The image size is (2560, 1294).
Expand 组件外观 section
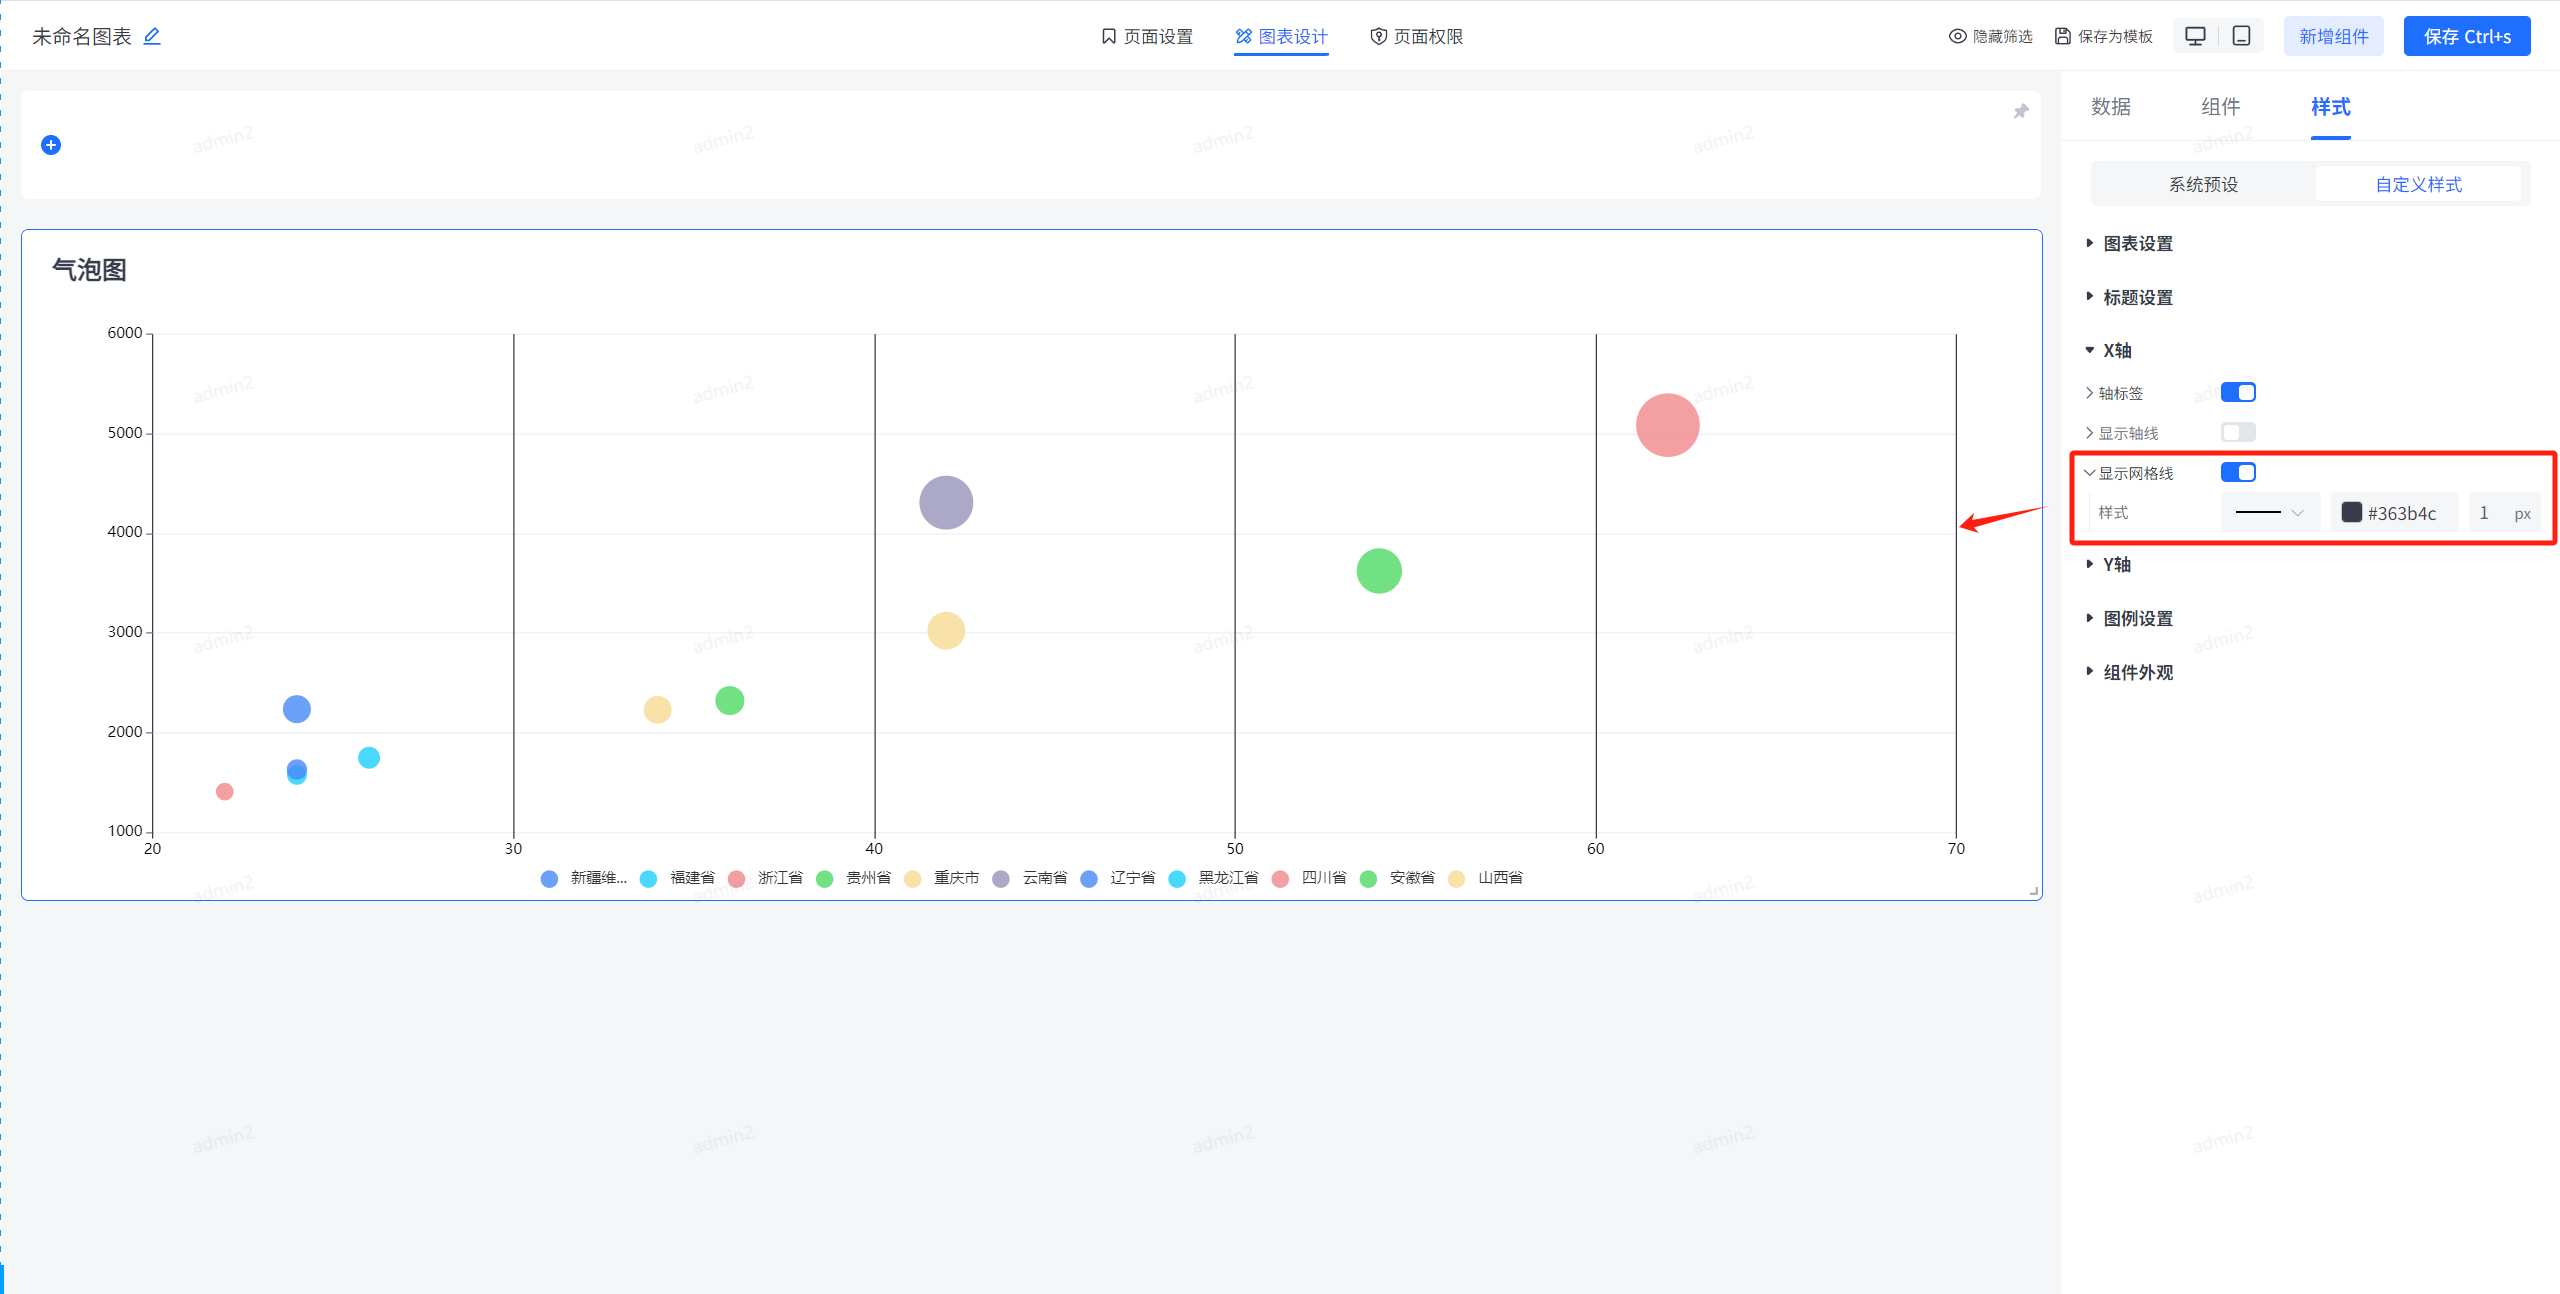point(2130,672)
